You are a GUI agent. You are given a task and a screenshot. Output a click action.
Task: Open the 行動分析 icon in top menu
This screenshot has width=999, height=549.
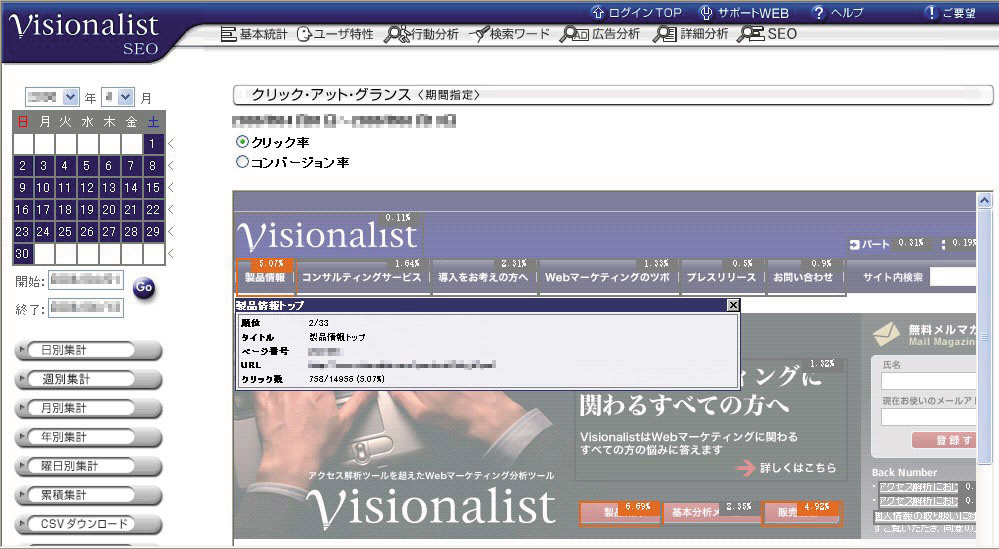coord(397,34)
